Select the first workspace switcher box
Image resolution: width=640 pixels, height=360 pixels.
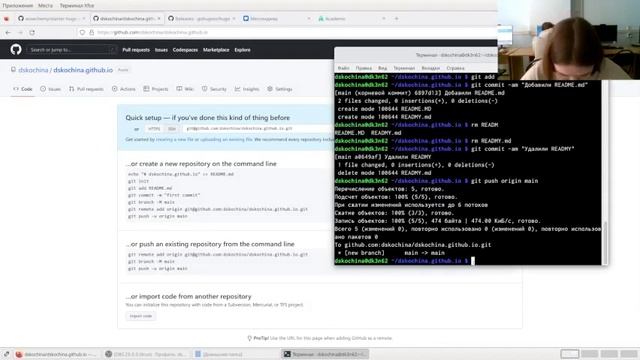click(x=569, y=354)
